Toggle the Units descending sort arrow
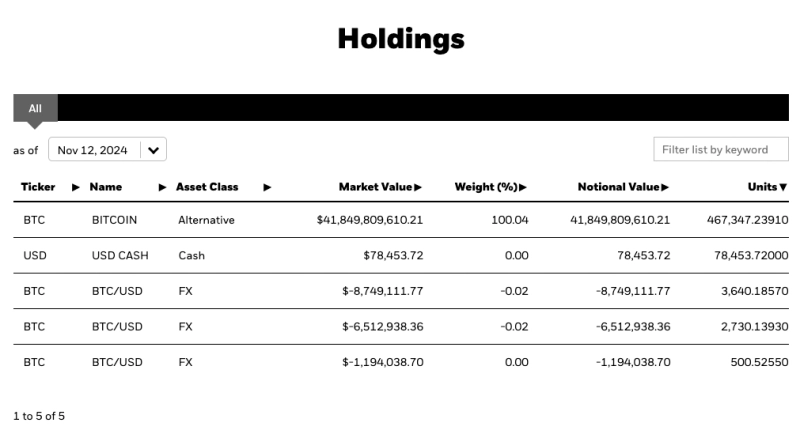This screenshot has height=434, width=800. (x=783, y=187)
